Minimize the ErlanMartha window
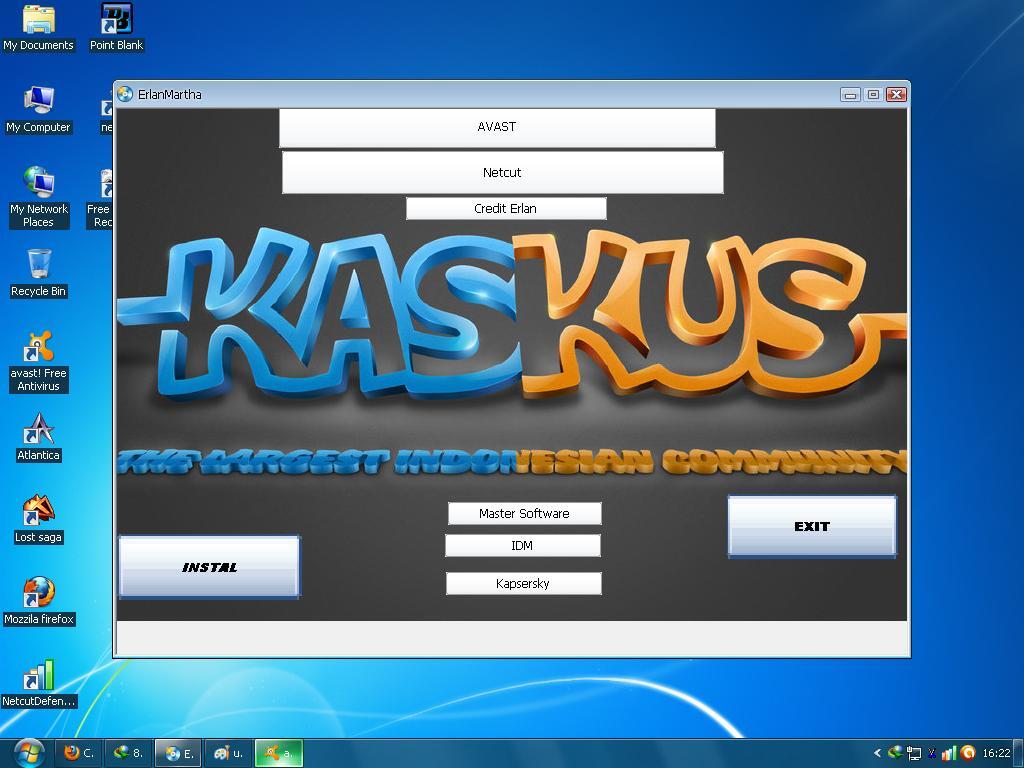Viewport: 1024px width, 768px height. [x=850, y=95]
